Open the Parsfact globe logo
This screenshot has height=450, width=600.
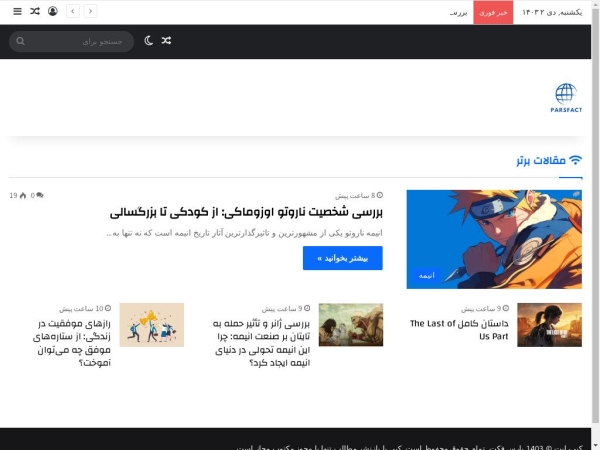tap(566, 98)
